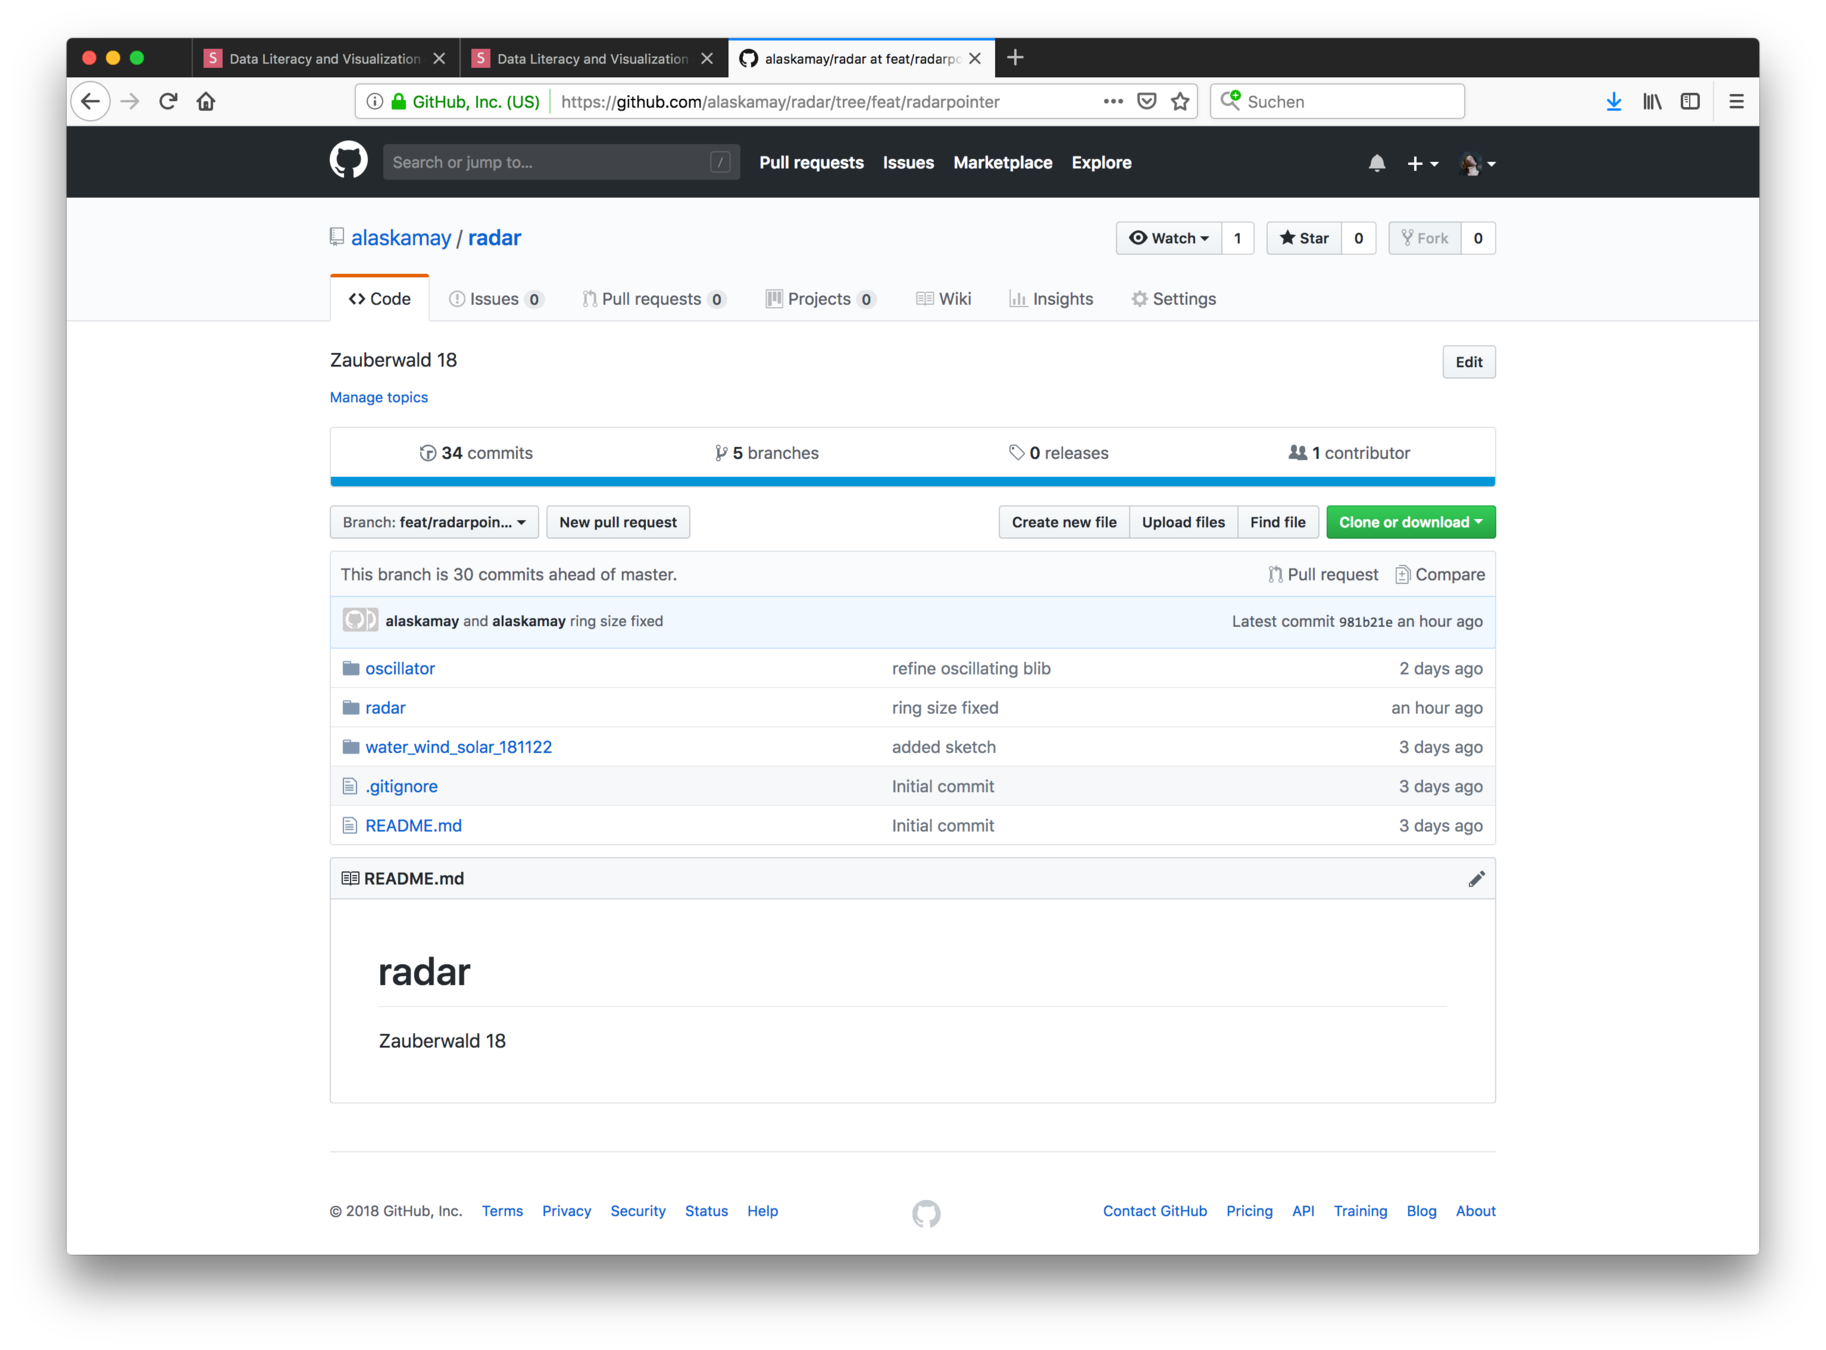1826x1350 pixels.
Task: Open the Clone or download dropdown
Action: point(1410,522)
